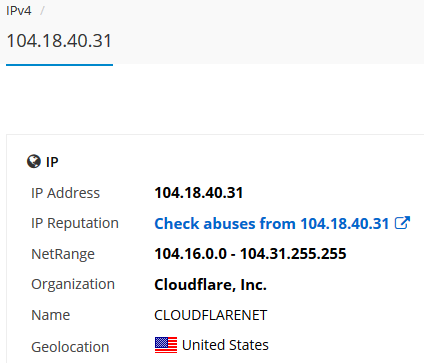Click the Geolocation field label
This screenshot has width=424, height=363.
[x=70, y=347]
